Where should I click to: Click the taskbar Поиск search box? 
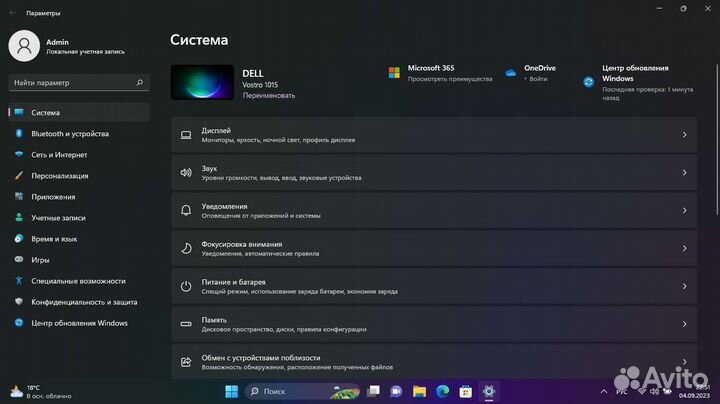click(303, 392)
